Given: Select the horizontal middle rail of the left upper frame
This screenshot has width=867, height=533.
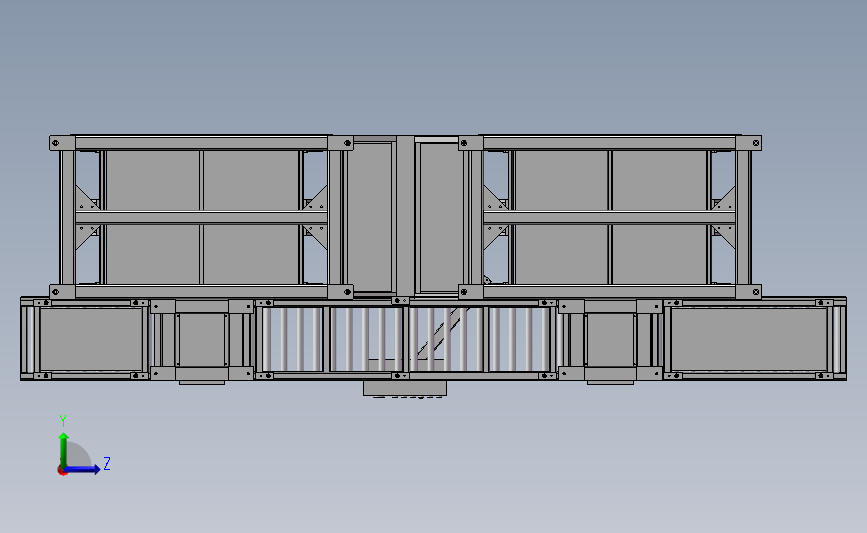Looking at the screenshot, I should tap(201, 217).
